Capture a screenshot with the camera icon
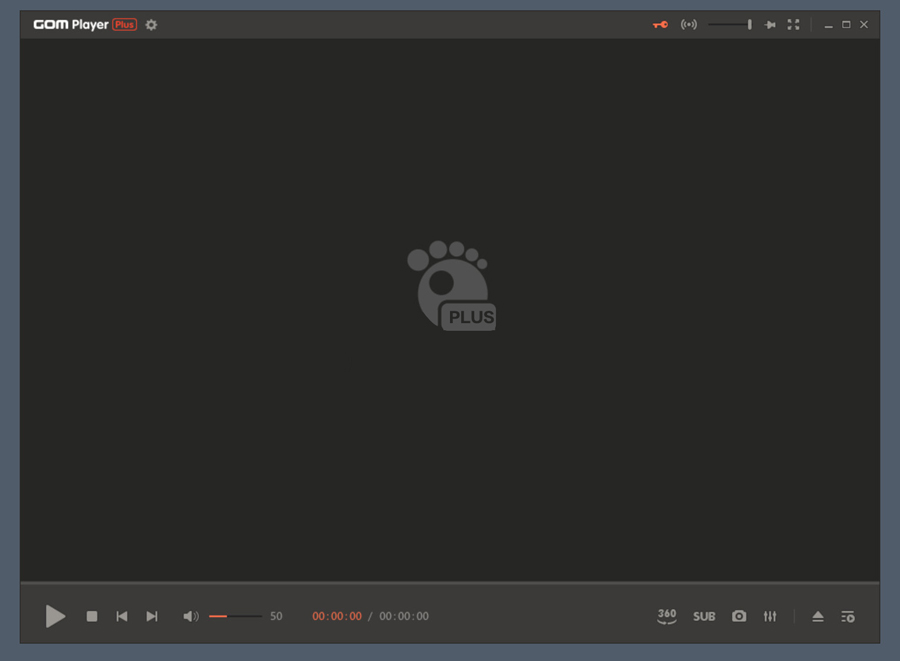The height and width of the screenshot is (661, 900). click(x=739, y=616)
